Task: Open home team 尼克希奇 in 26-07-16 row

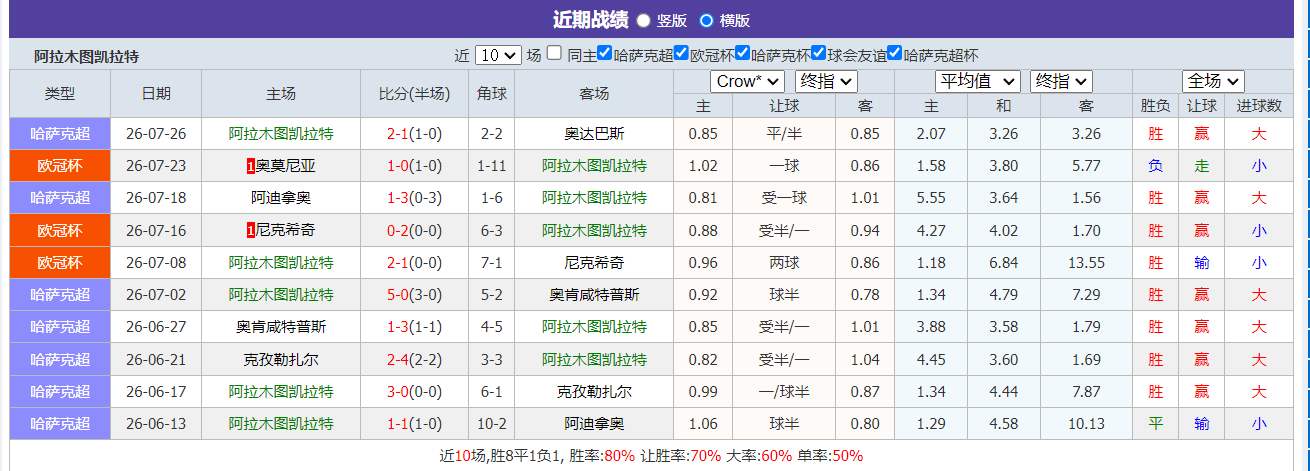Action: [286, 230]
